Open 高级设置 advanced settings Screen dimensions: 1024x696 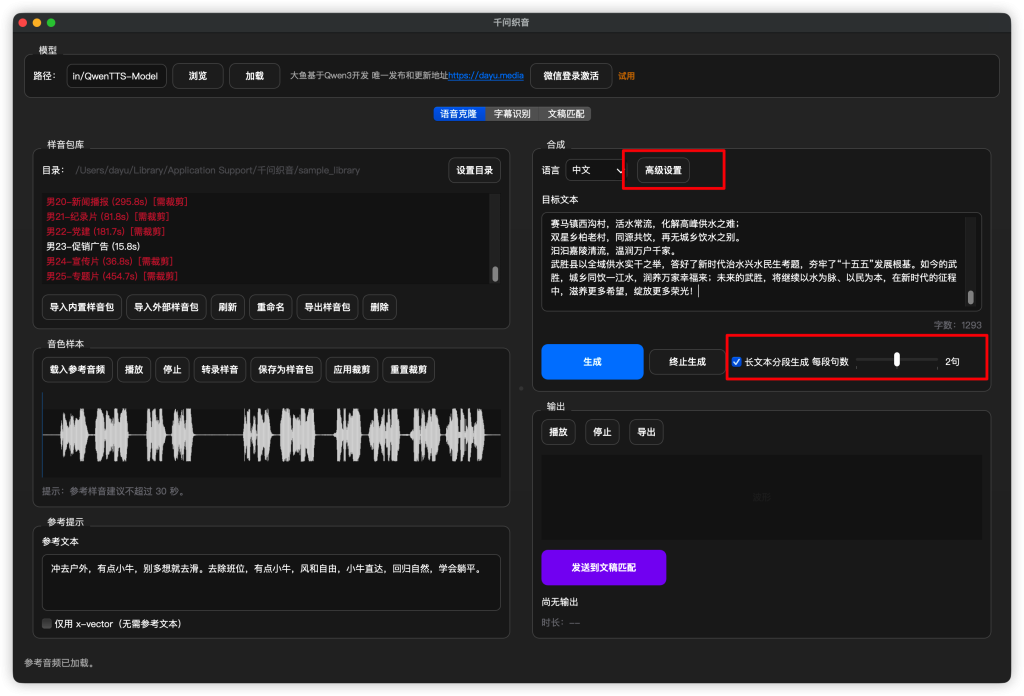[663, 170]
